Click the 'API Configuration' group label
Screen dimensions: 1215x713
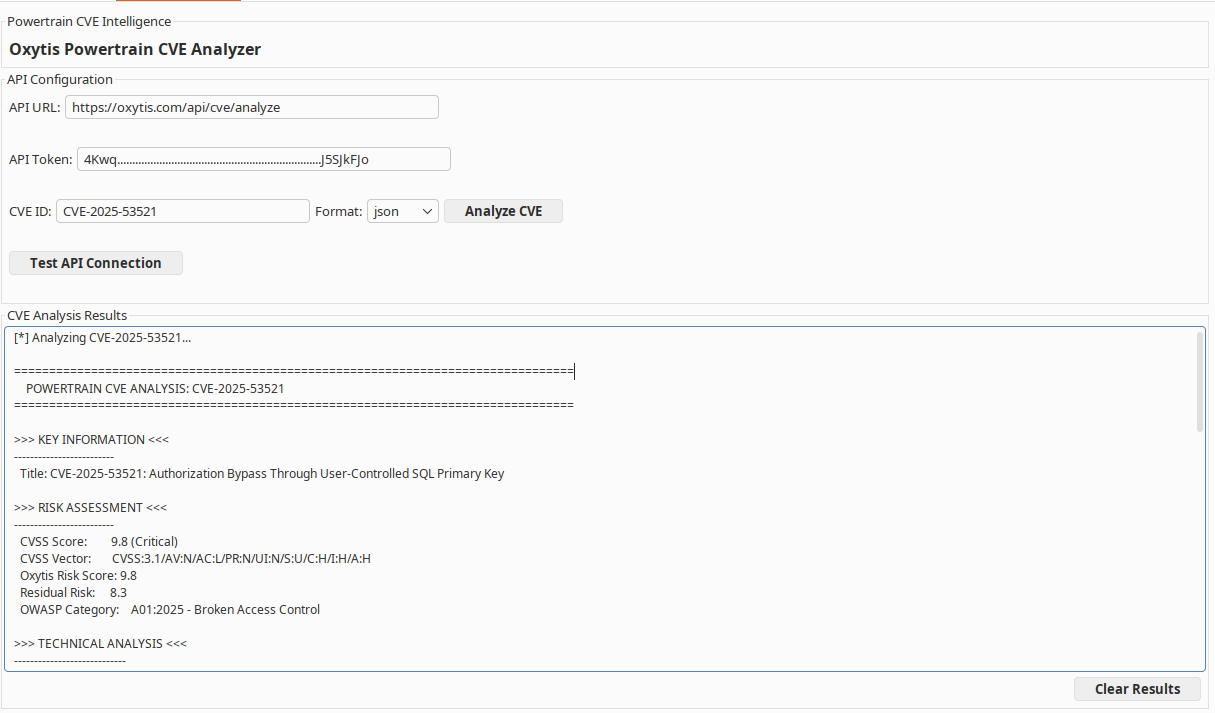(x=60, y=79)
